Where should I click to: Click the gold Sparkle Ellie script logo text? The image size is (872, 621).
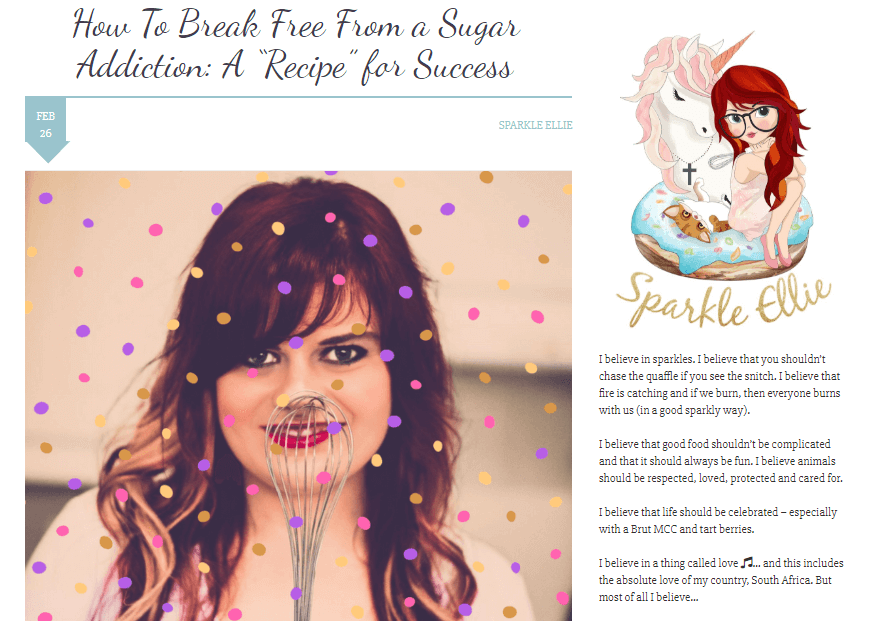click(723, 300)
